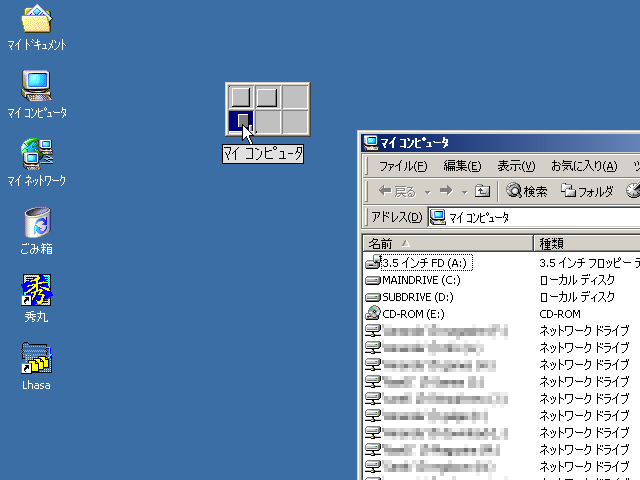This screenshot has height=480, width=640.
Task: Open the back history dropdown arrow
Action: [427, 192]
